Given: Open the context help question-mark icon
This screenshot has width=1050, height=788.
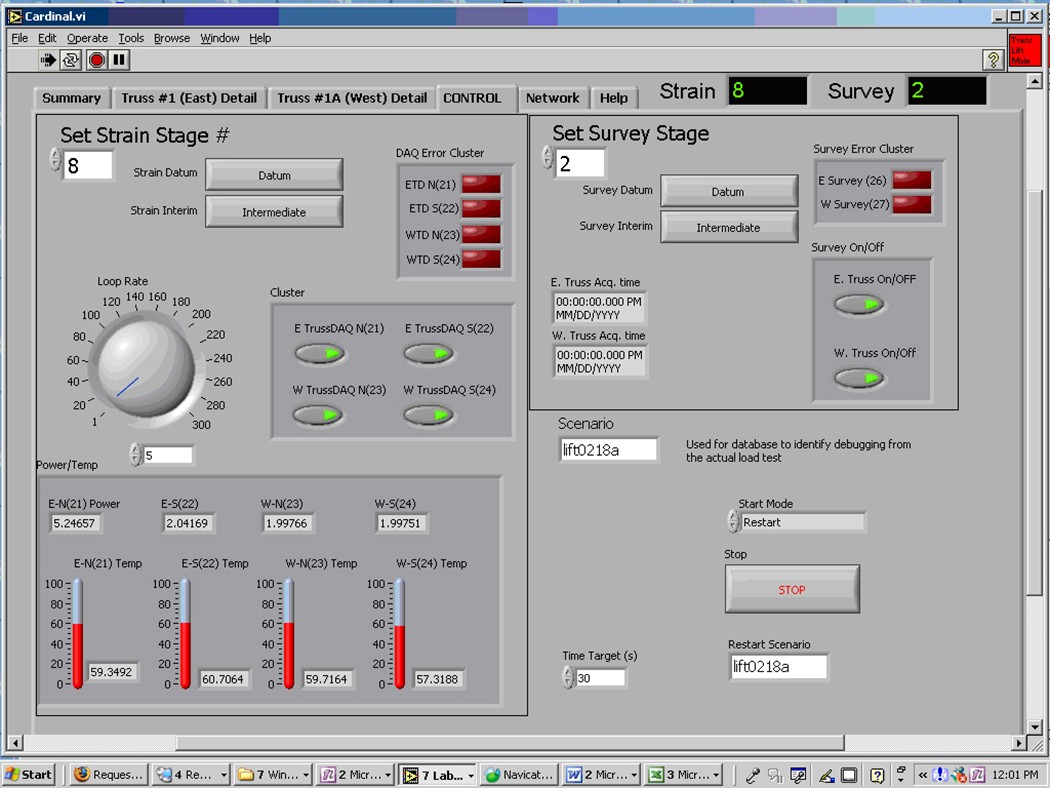Looking at the screenshot, I should tap(993, 60).
